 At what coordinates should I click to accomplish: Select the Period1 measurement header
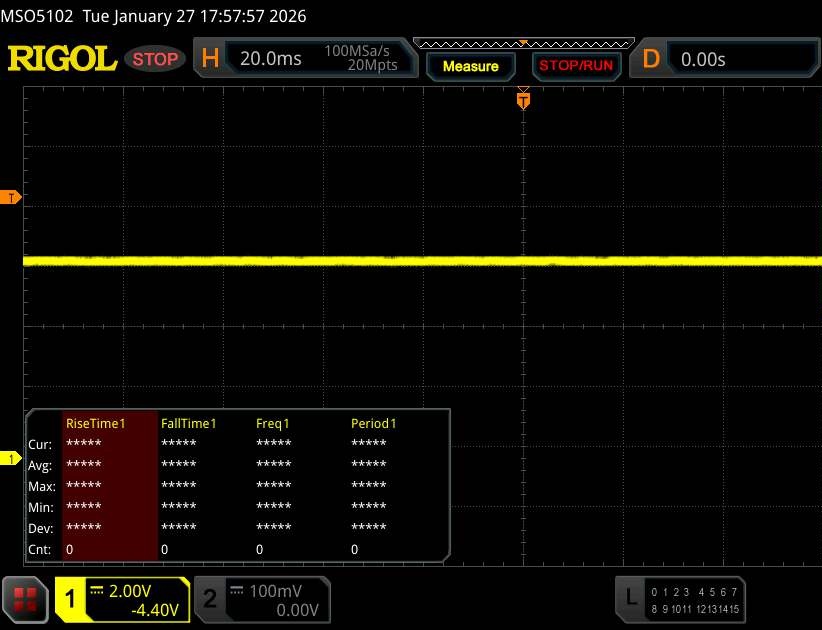tap(374, 423)
